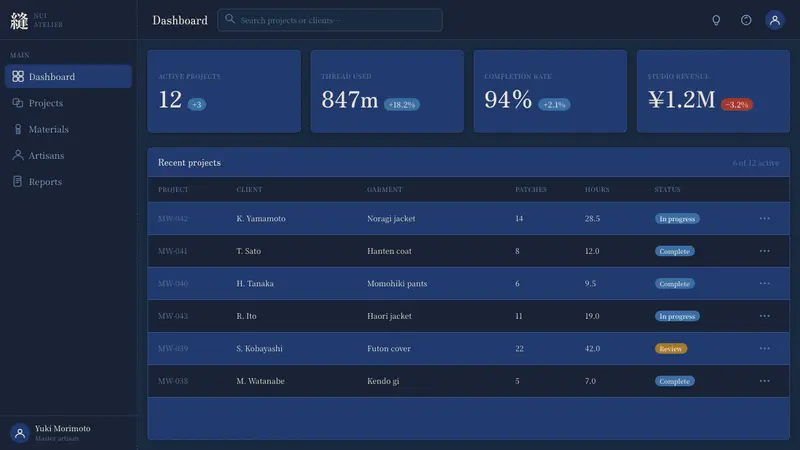The width and height of the screenshot is (800, 450).
Task: Open the Dashboard sidebar item
Action: point(68,77)
